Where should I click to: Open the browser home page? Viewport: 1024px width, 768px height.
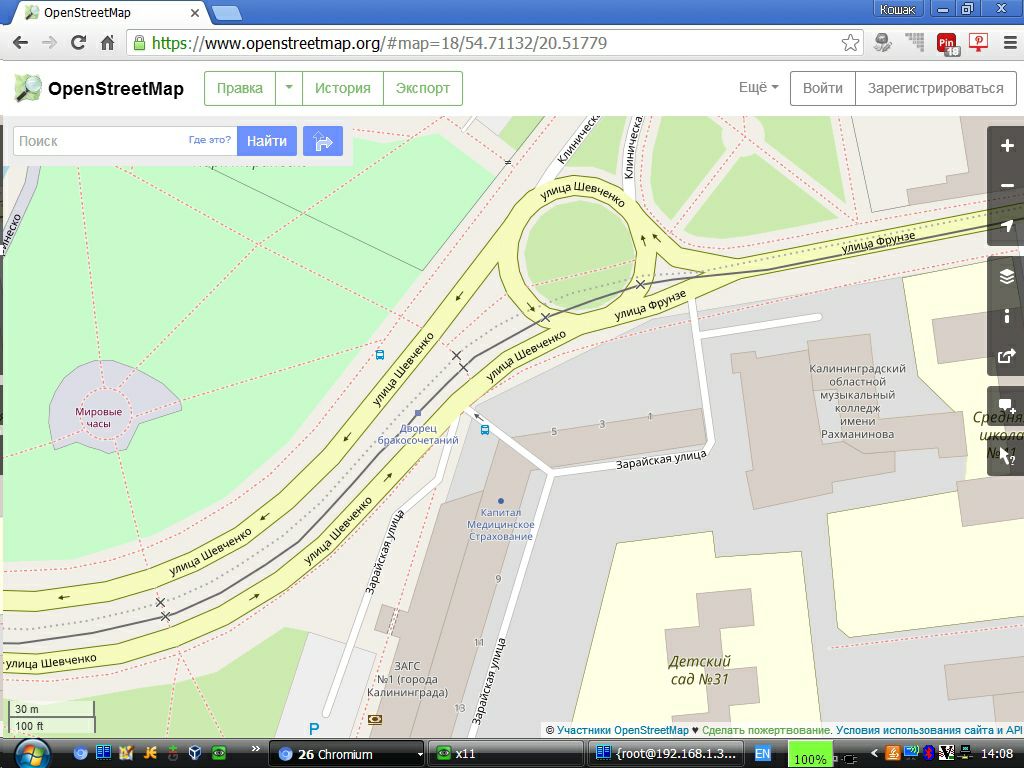point(108,43)
